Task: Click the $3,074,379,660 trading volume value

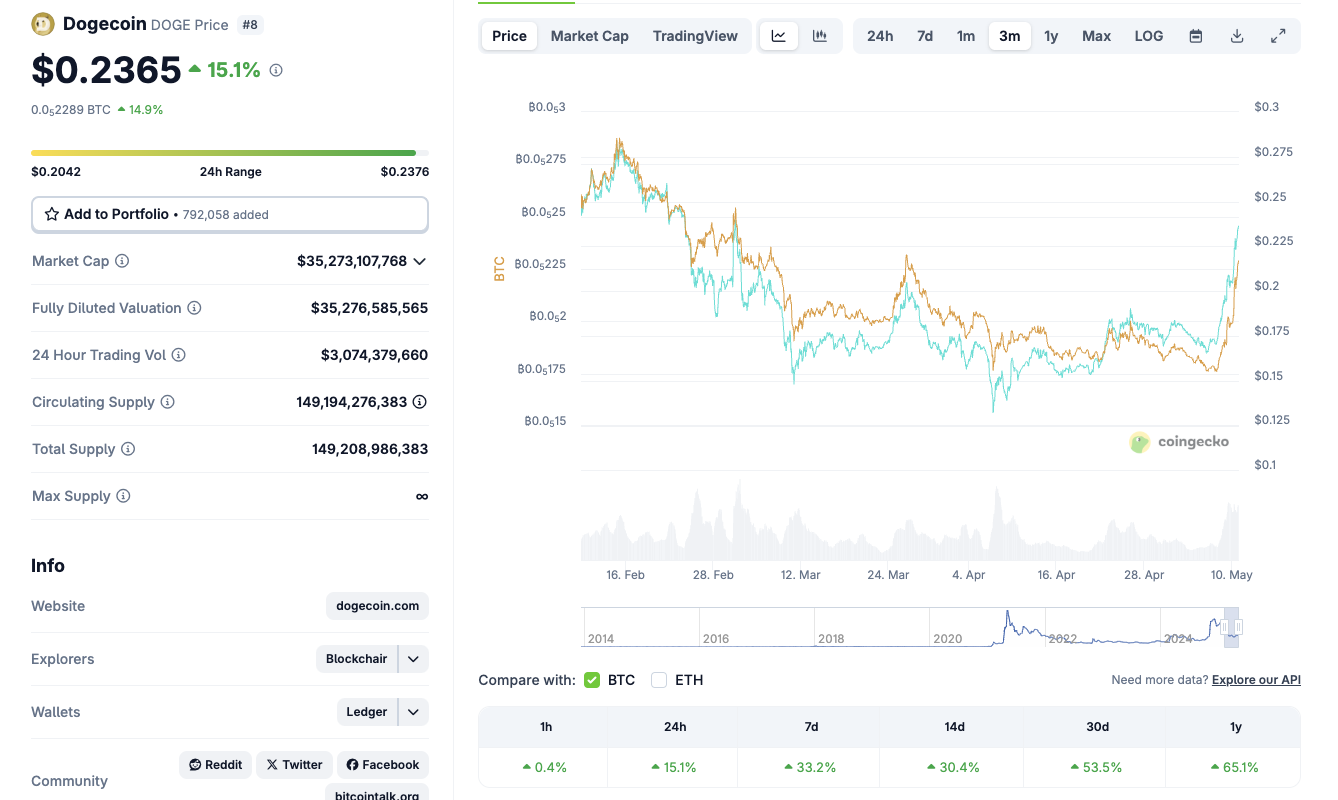Action: pos(374,355)
